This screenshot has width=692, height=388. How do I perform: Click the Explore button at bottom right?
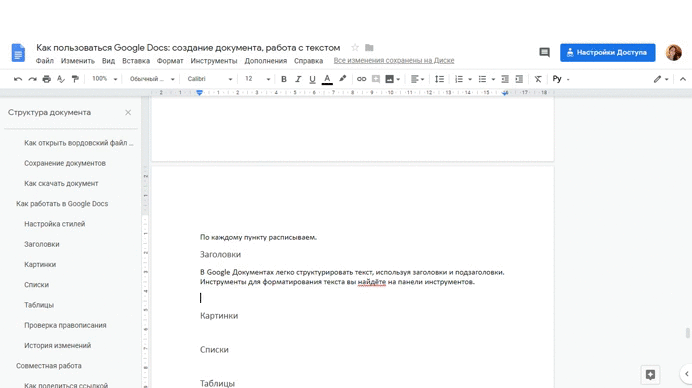click(x=650, y=375)
